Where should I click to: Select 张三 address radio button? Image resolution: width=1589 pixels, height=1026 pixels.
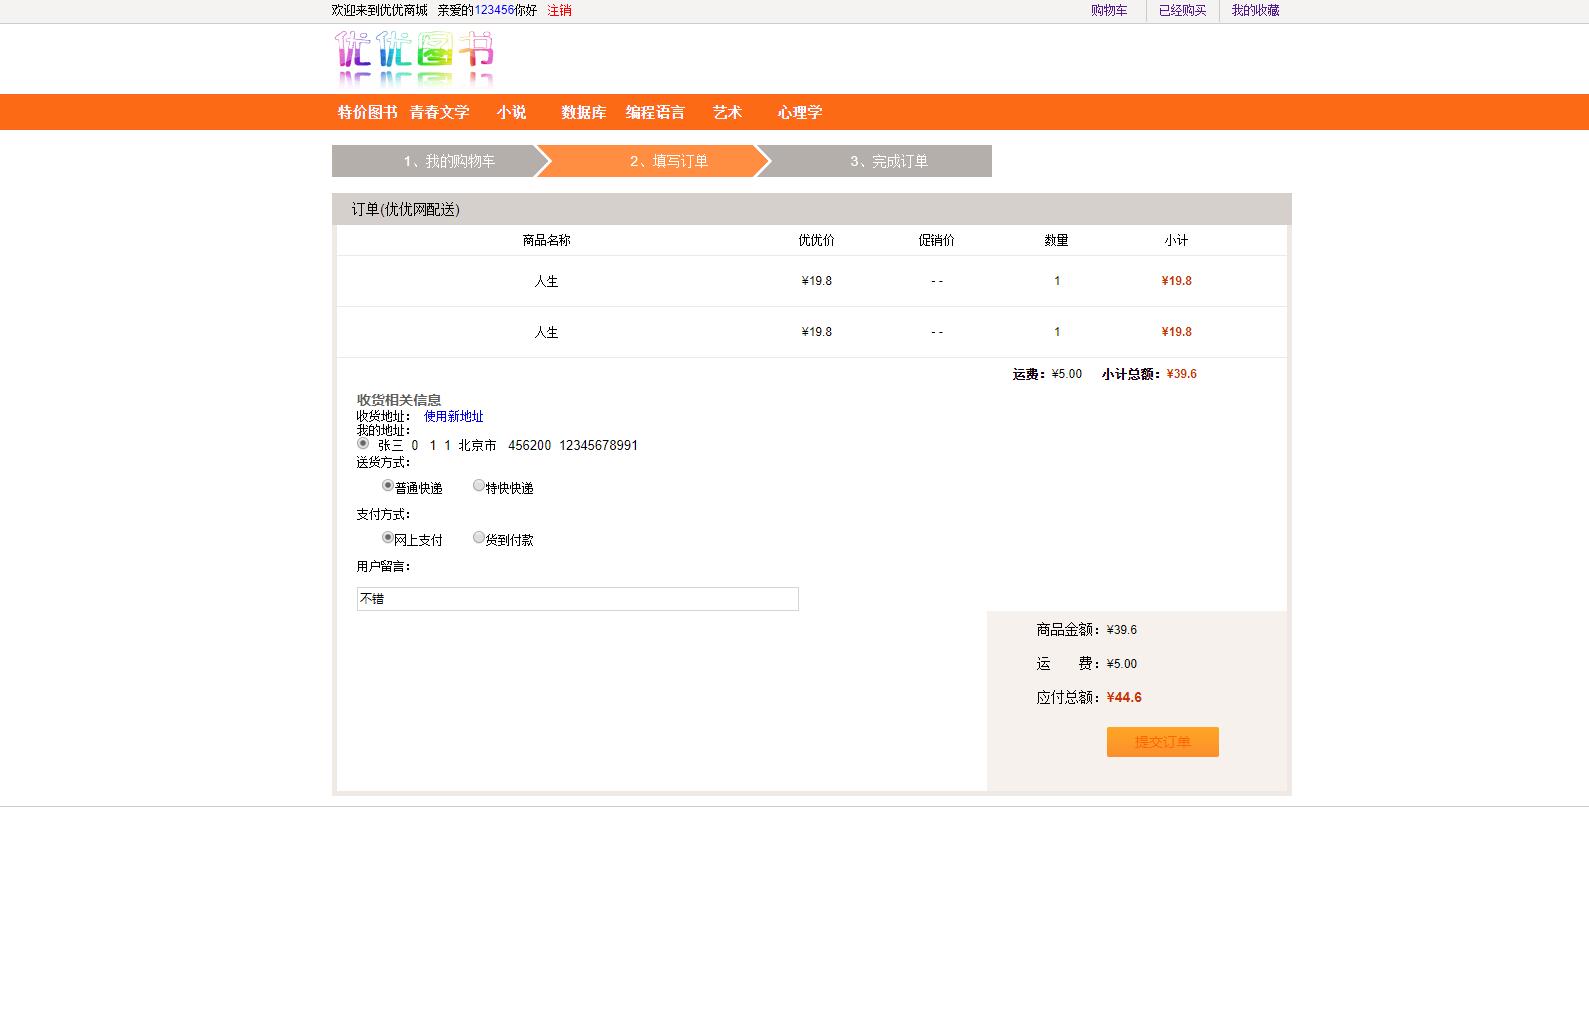pos(363,443)
